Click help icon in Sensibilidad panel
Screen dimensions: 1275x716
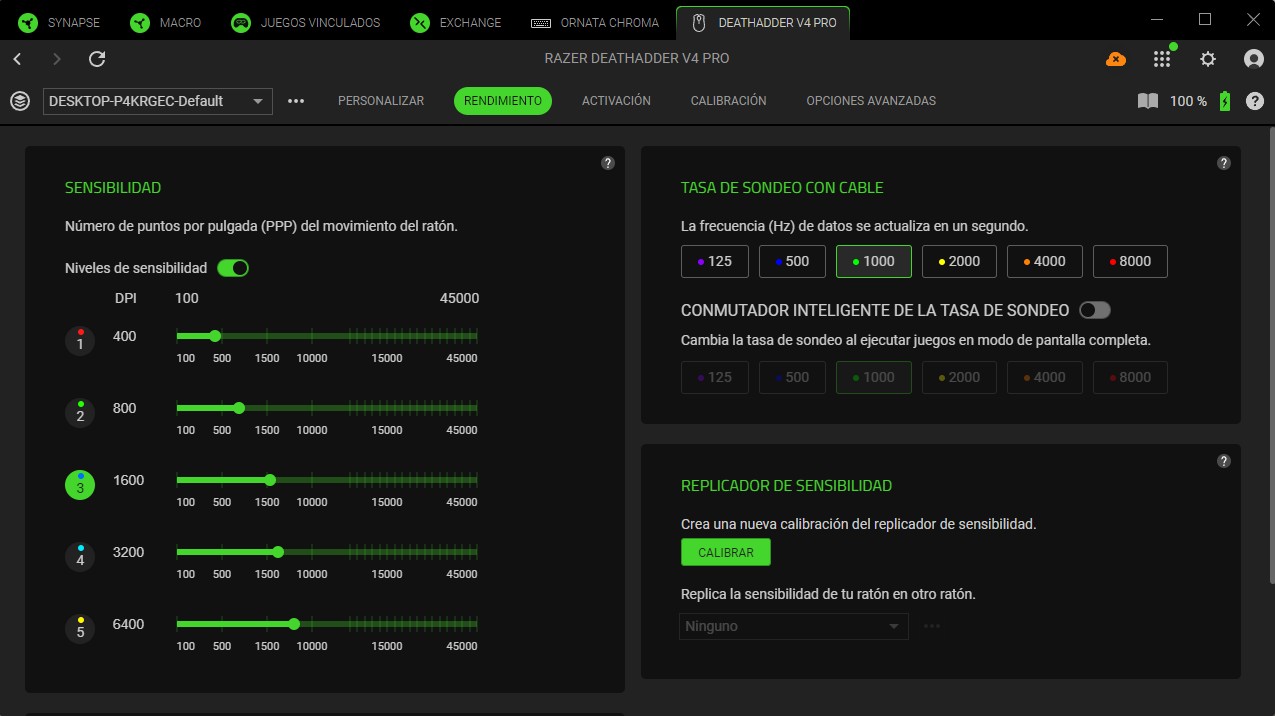(607, 163)
